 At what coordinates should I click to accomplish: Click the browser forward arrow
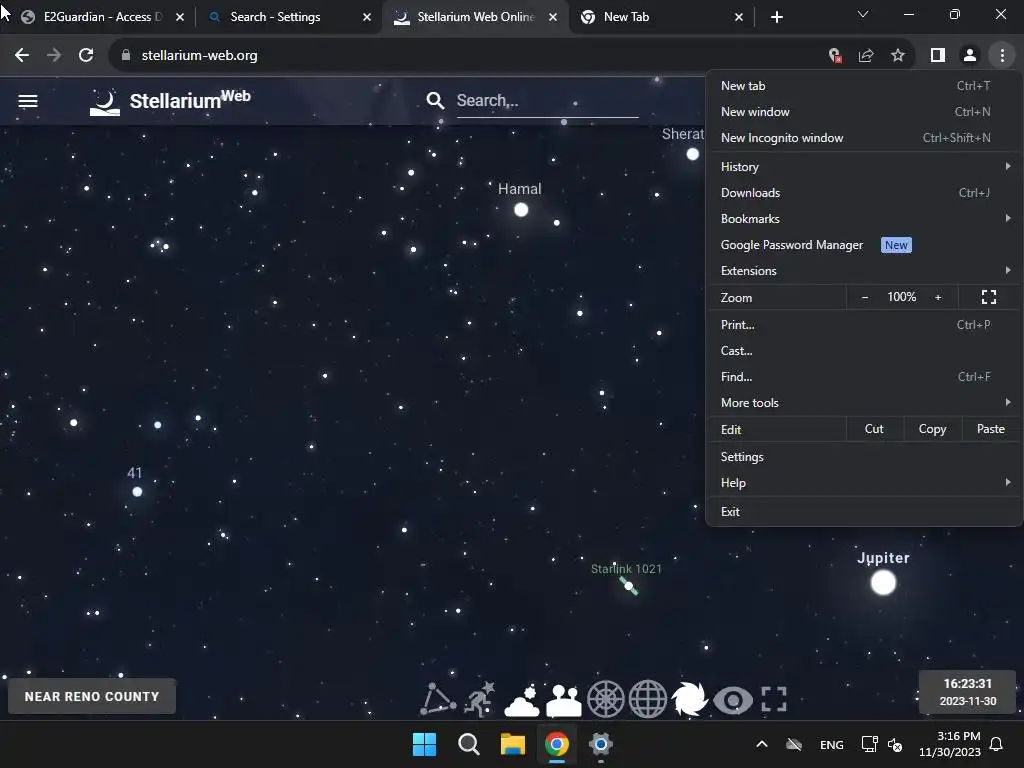tap(54, 56)
